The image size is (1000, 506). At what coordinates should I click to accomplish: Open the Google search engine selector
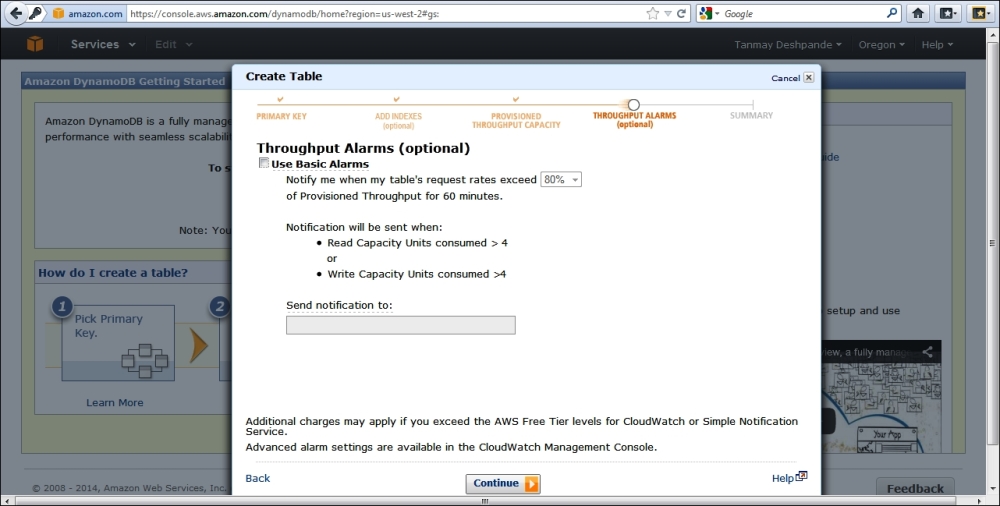click(709, 13)
